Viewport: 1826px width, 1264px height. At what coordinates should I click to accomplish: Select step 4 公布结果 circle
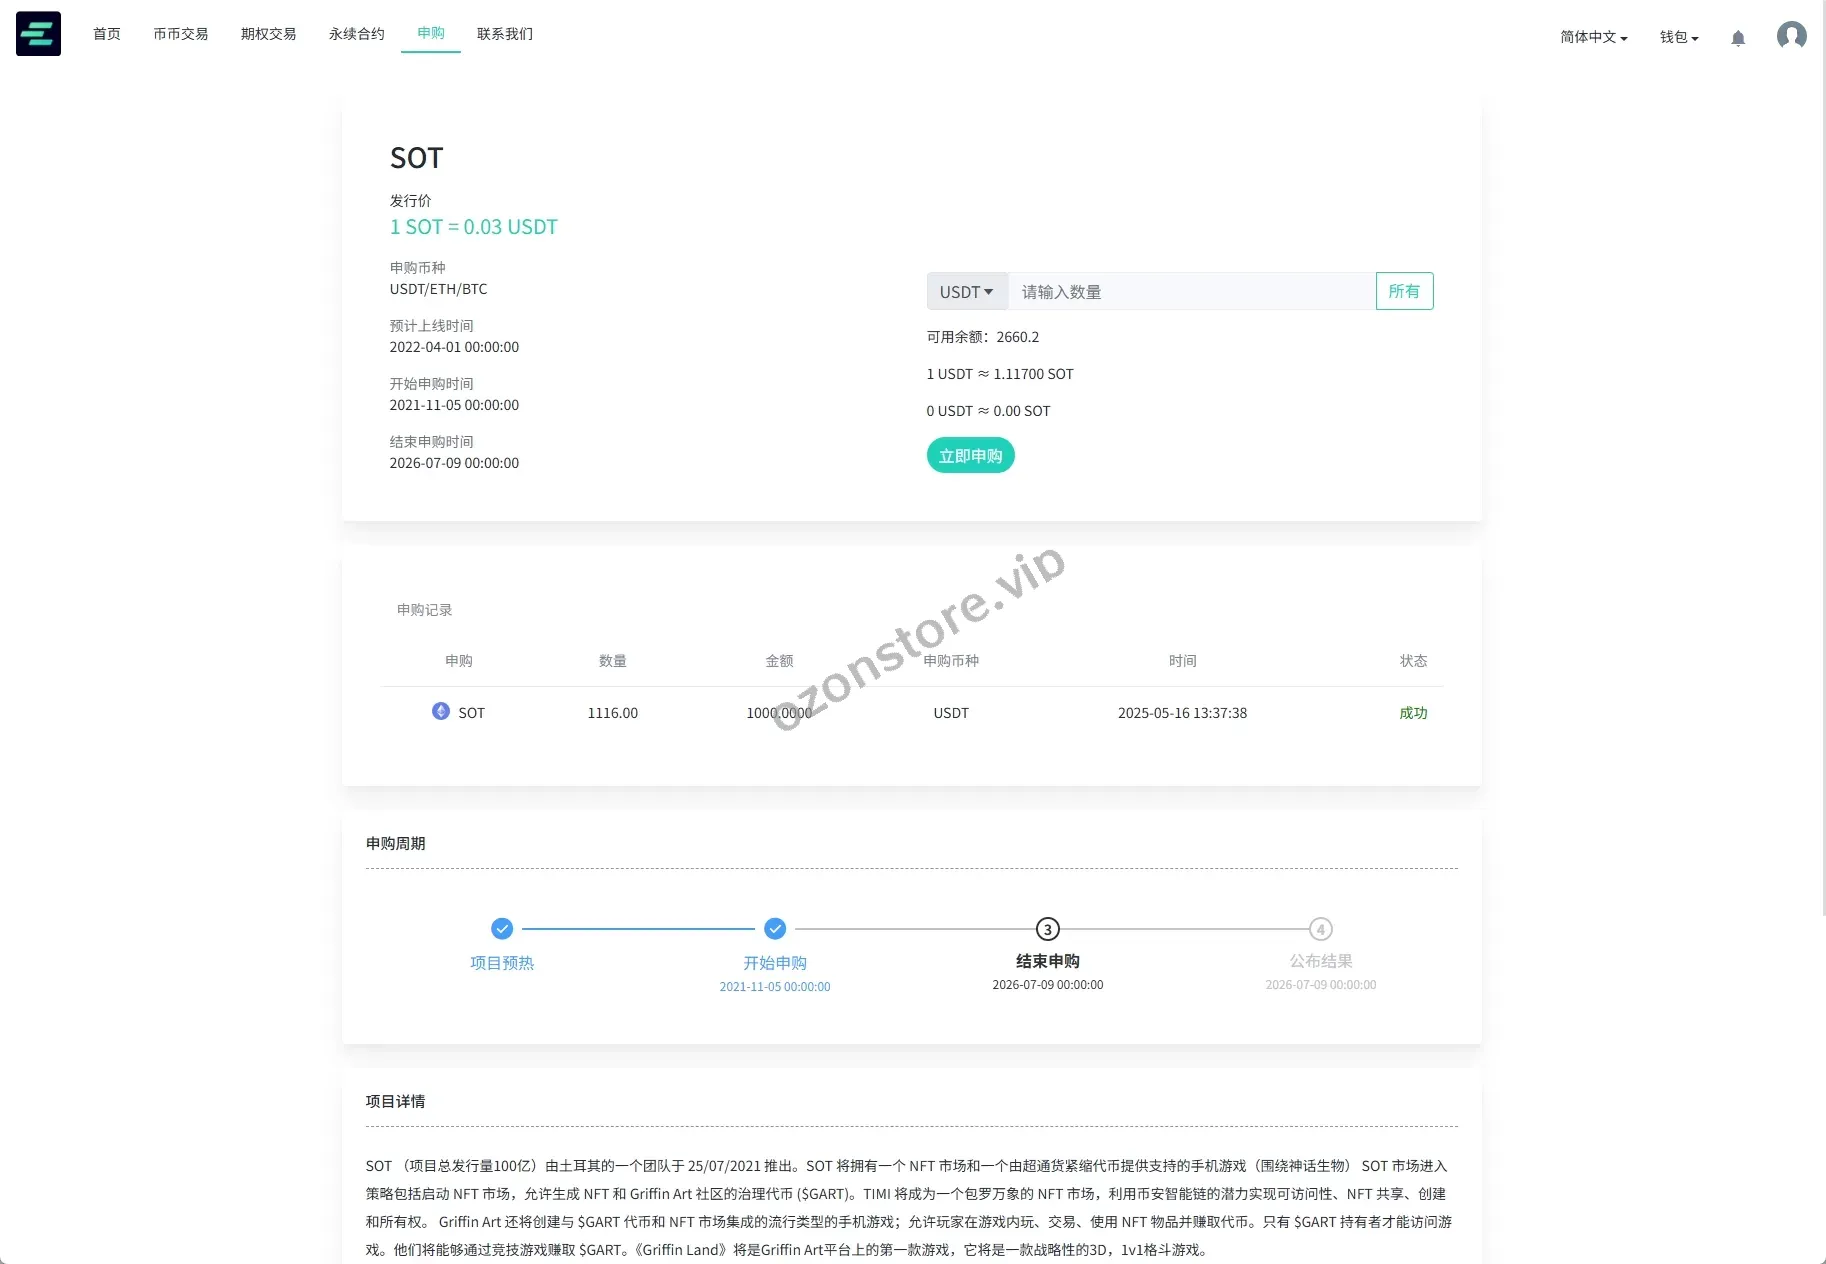pyautogui.click(x=1320, y=929)
